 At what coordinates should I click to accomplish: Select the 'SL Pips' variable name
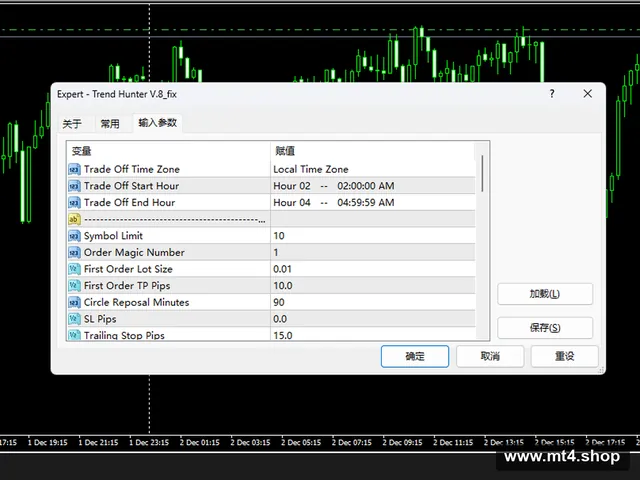(x=100, y=319)
